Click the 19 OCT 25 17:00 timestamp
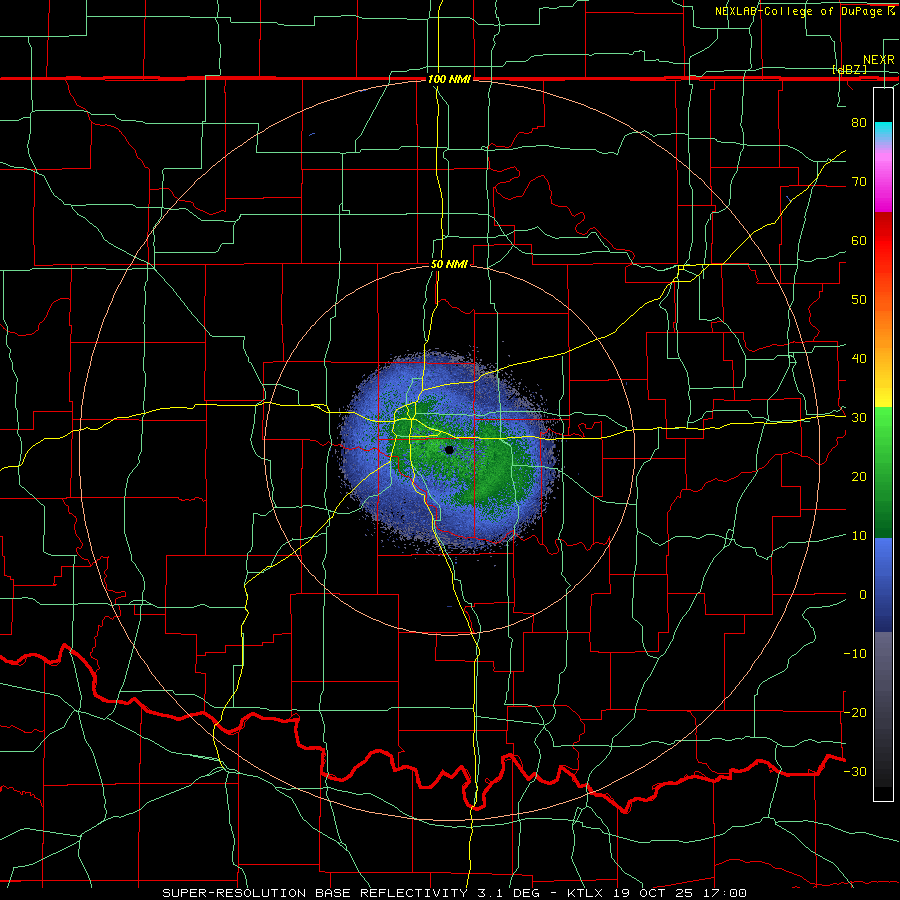The height and width of the screenshot is (900, 900). (x=681, y=893)
